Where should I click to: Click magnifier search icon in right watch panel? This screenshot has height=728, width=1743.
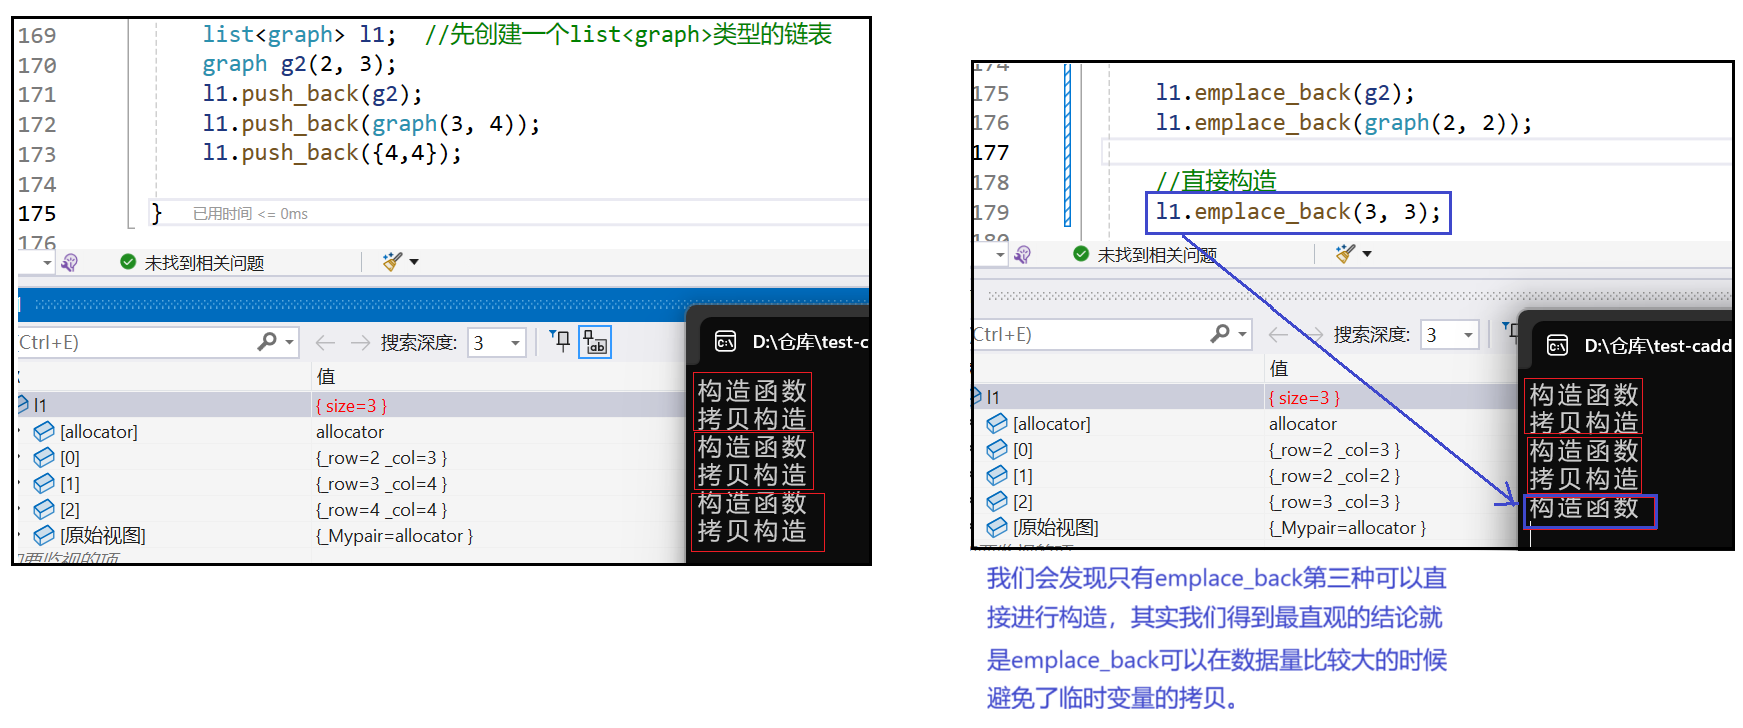coord(1219,334)
